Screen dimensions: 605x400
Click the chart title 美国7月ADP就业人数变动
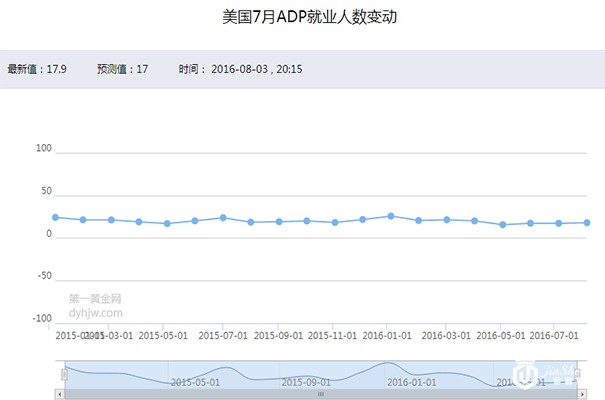pos(309,17)
